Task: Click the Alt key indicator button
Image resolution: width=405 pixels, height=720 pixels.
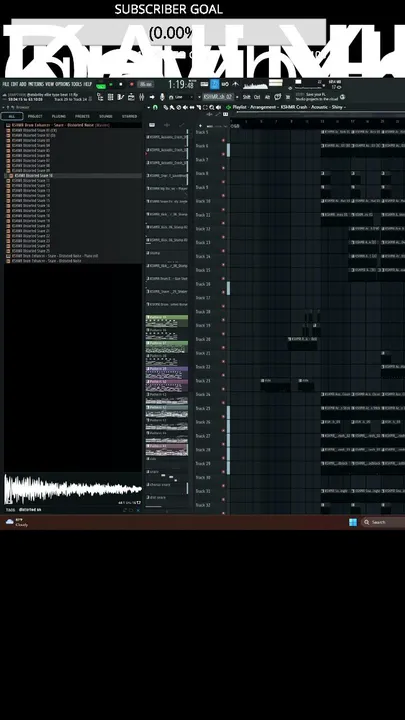Action: click(x=267, y=97)
